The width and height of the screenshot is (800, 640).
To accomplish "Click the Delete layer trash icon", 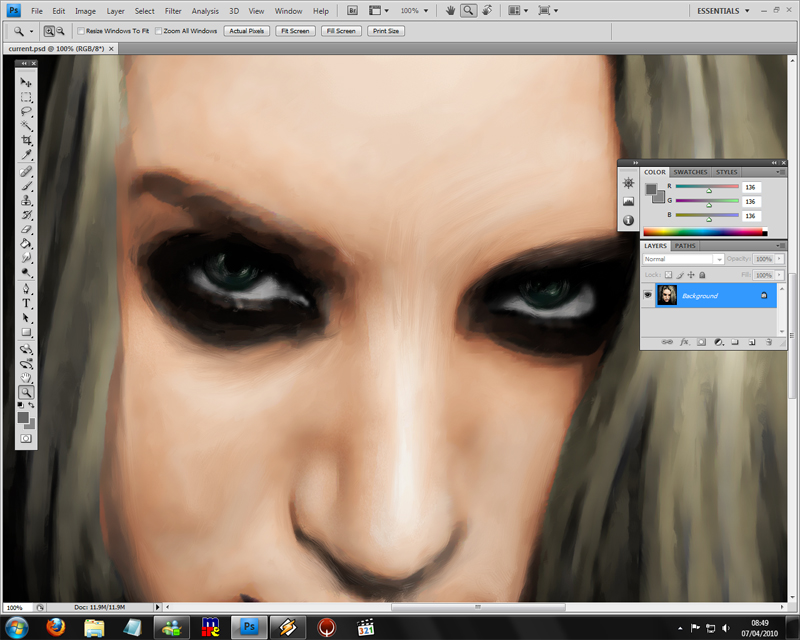I will [767, 342].
